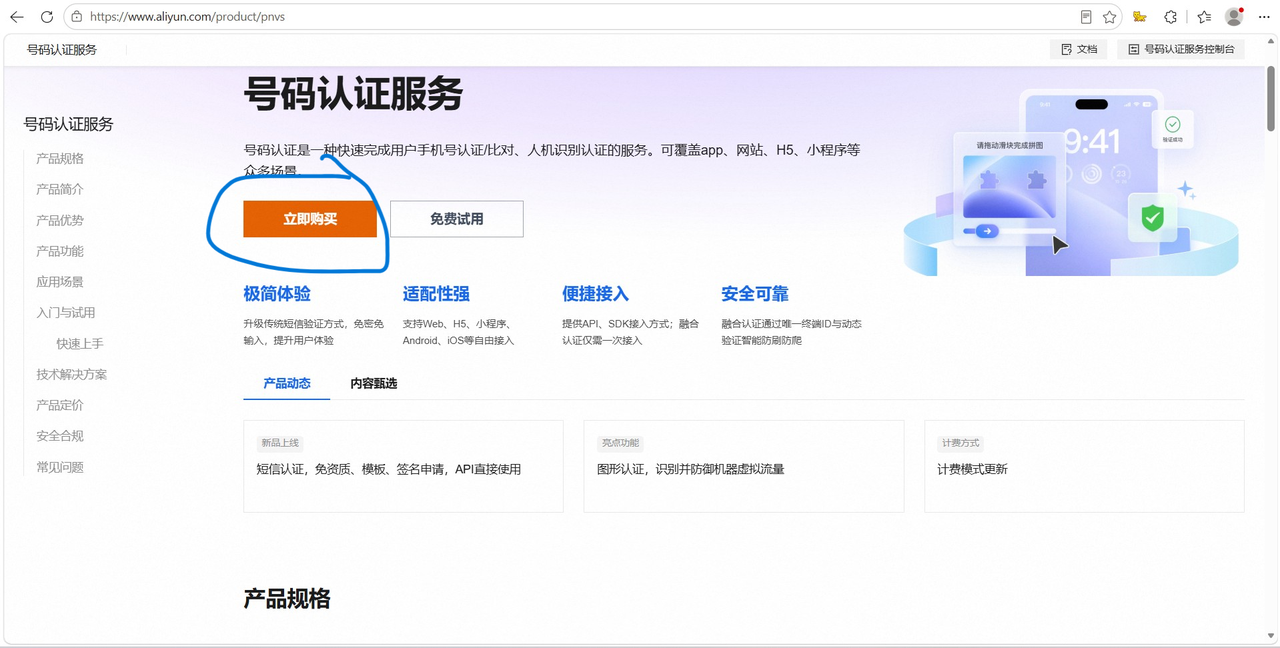
Task: Open the favorites list icon
Action: pos(1204,17)
